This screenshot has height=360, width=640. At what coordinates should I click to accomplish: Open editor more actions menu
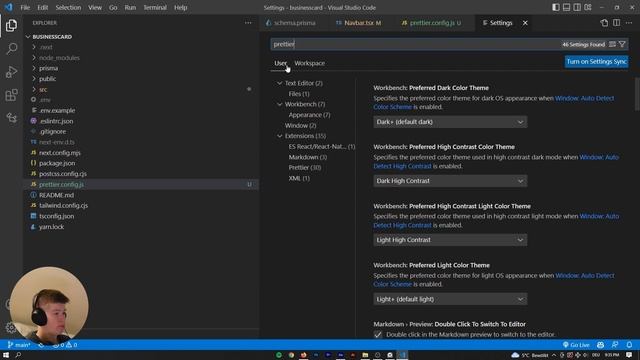pos(629,23)
